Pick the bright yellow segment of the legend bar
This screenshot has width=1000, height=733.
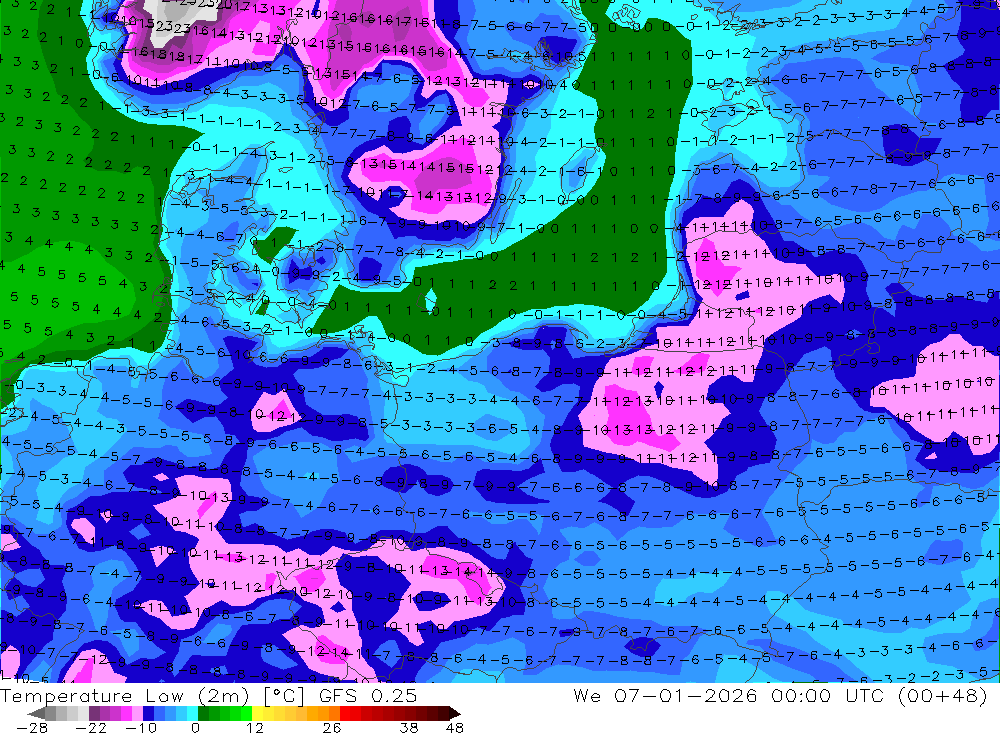257,714
